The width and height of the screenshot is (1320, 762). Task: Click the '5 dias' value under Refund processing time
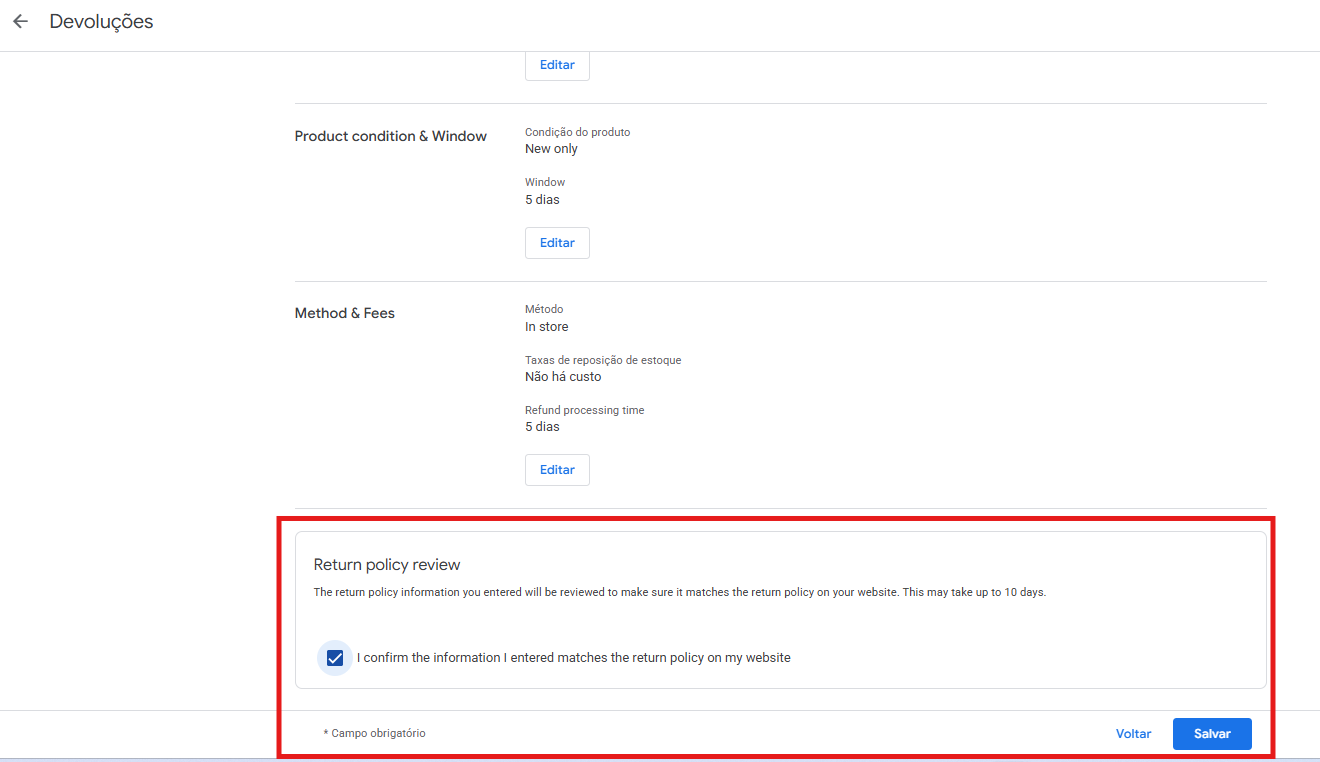[x=542, y=427]
